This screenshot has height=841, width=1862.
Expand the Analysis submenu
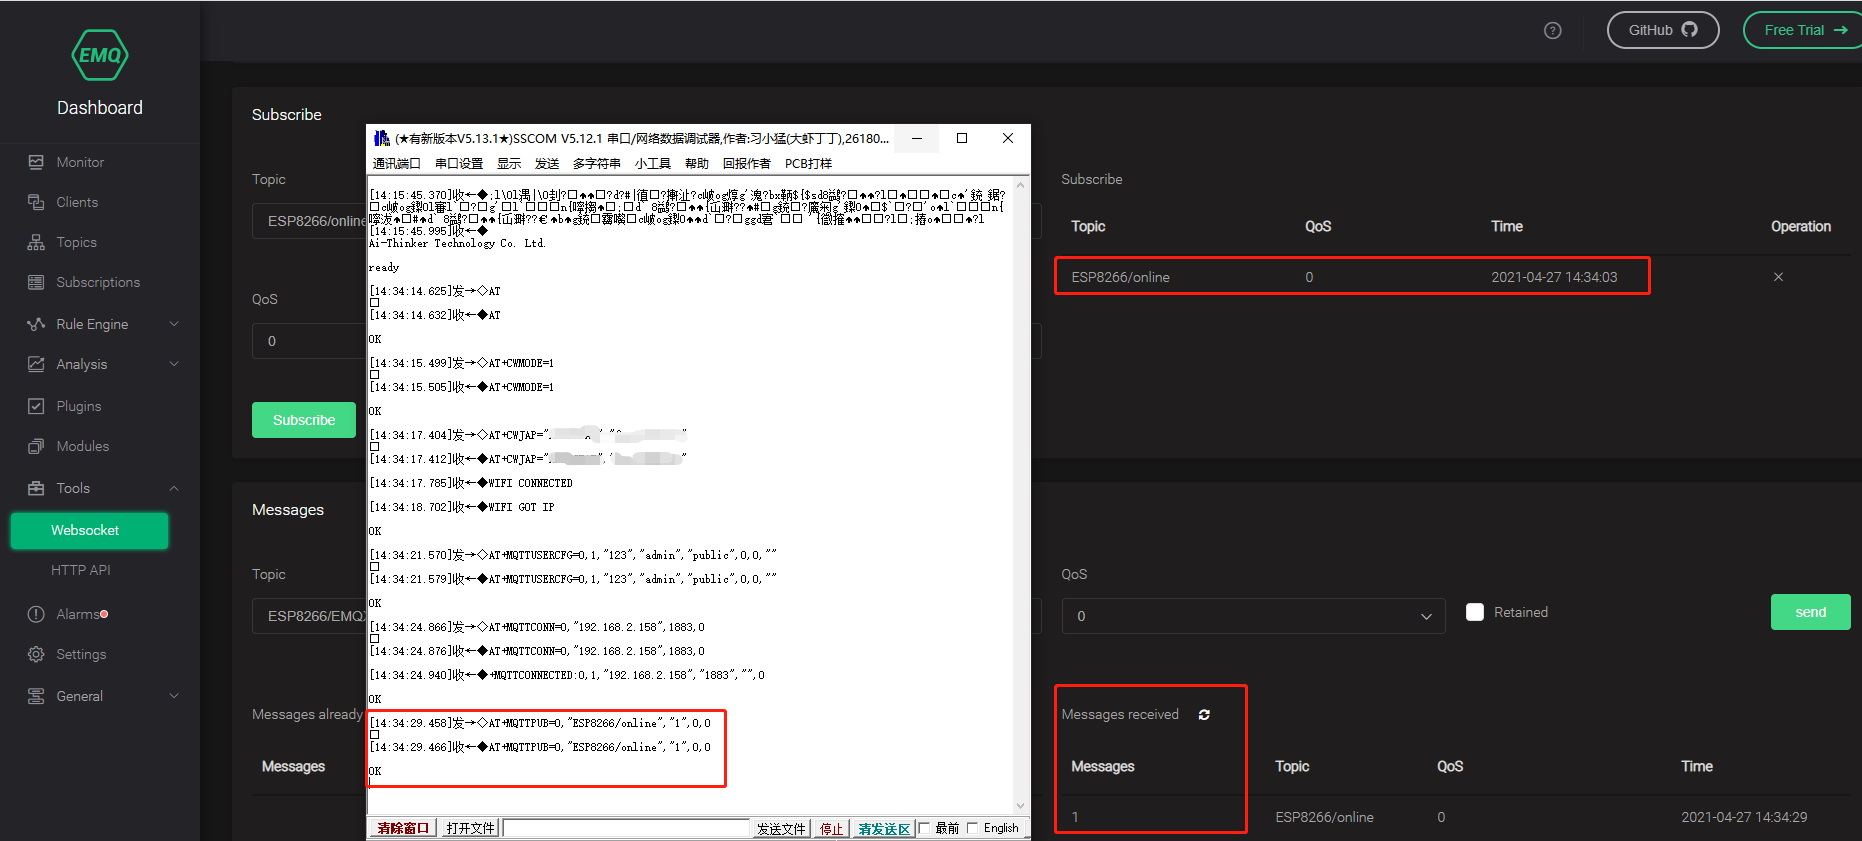[174, 364]
